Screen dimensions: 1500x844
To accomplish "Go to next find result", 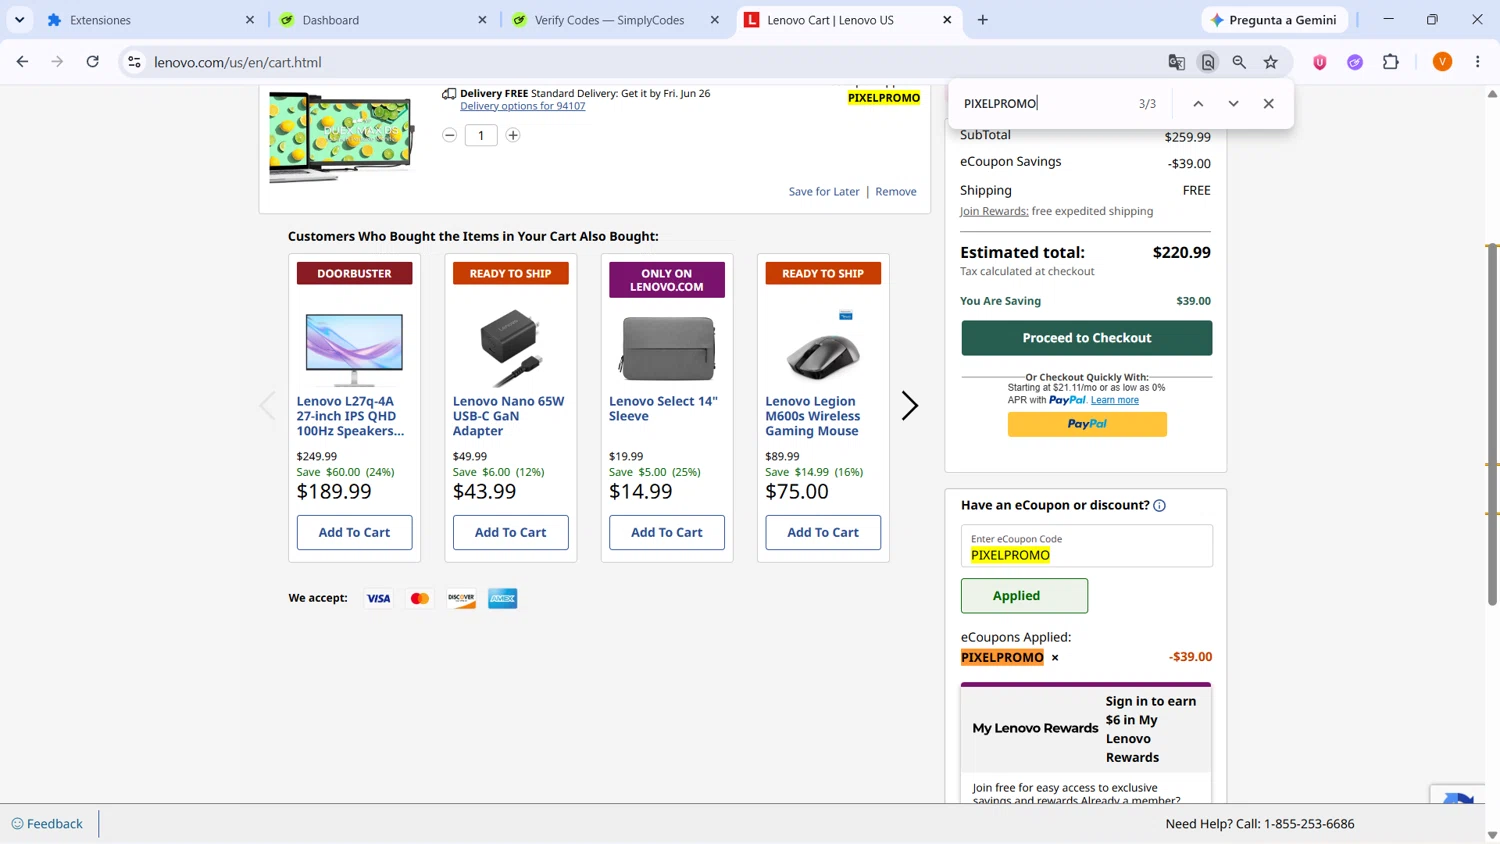I will pos(1233,104).
